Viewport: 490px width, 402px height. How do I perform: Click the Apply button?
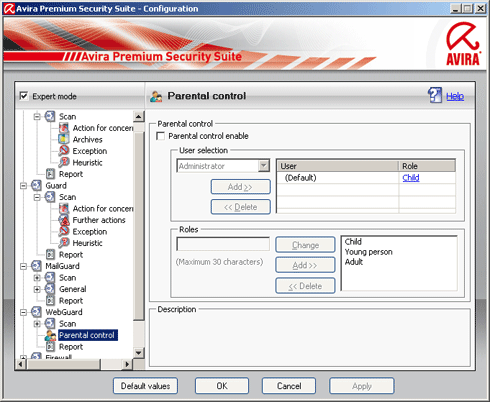362,386
